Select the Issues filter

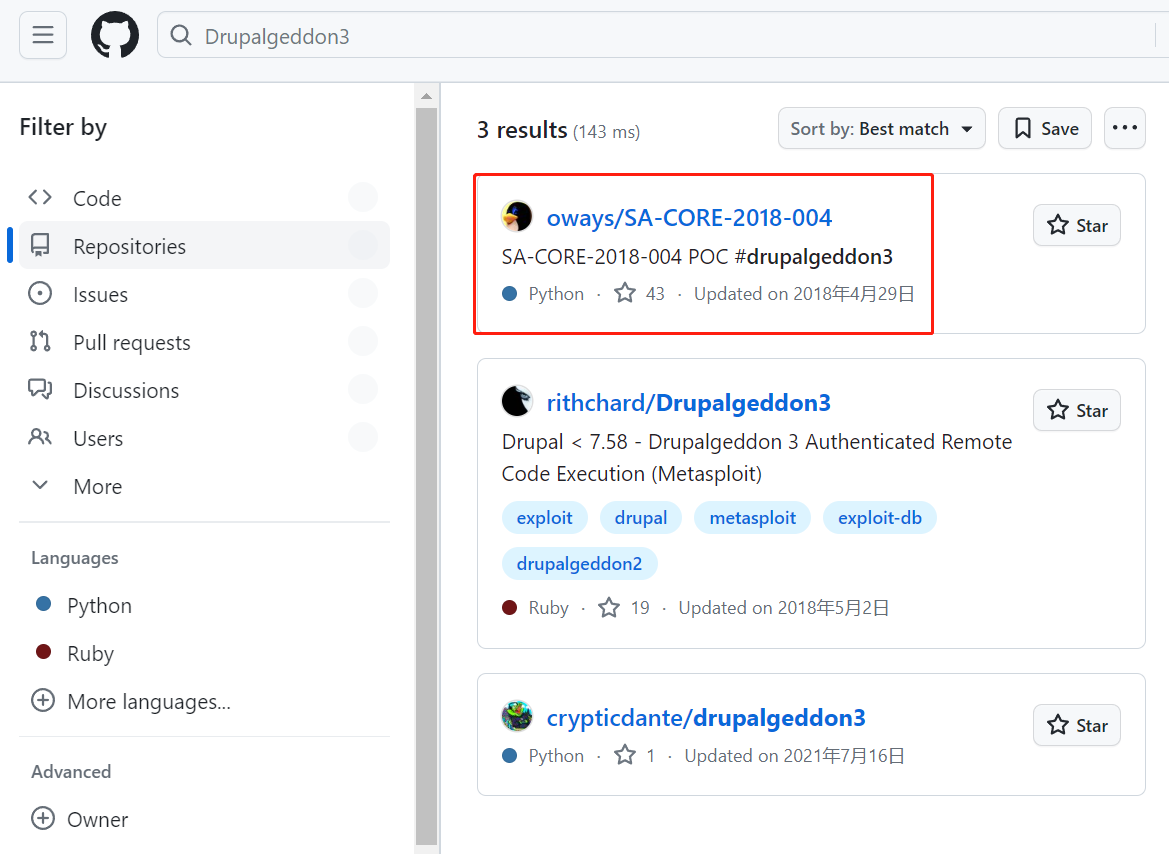point(100,294)
